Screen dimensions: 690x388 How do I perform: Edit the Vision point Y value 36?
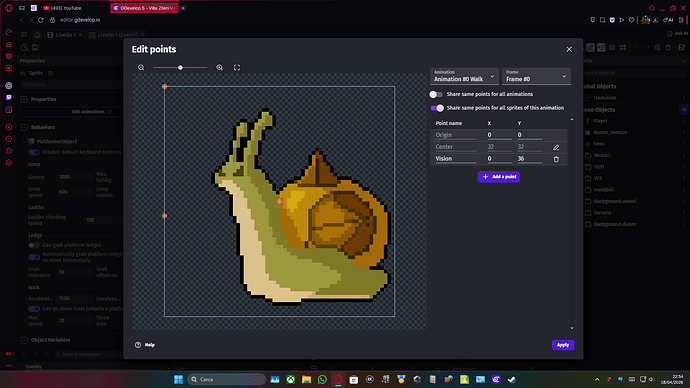(529, 159)
